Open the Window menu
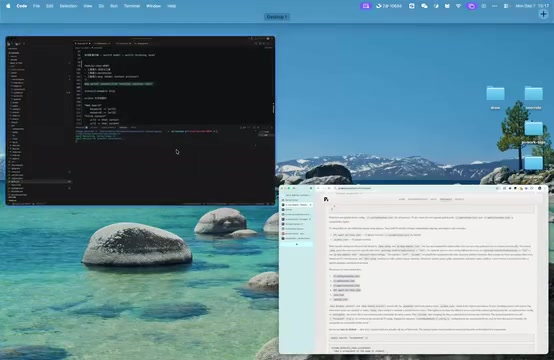The image size is (554, 360). (x=153, y=6)
